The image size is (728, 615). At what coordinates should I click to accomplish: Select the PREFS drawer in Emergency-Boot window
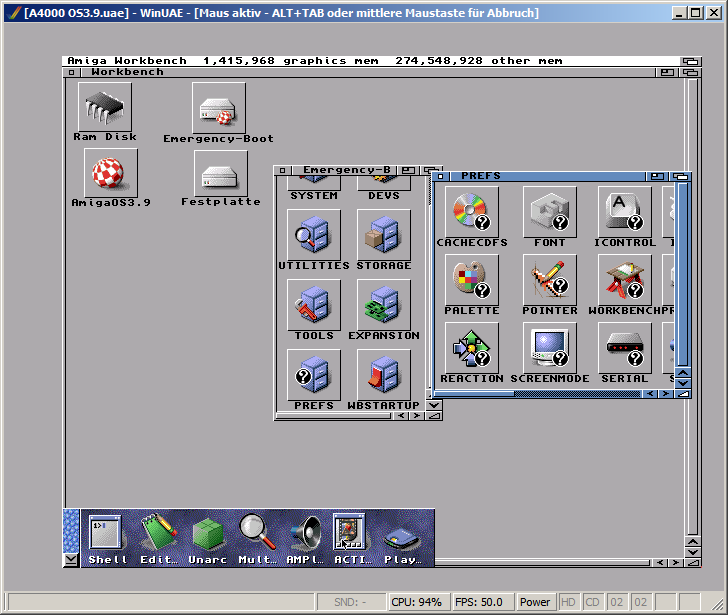pos(314,375)
